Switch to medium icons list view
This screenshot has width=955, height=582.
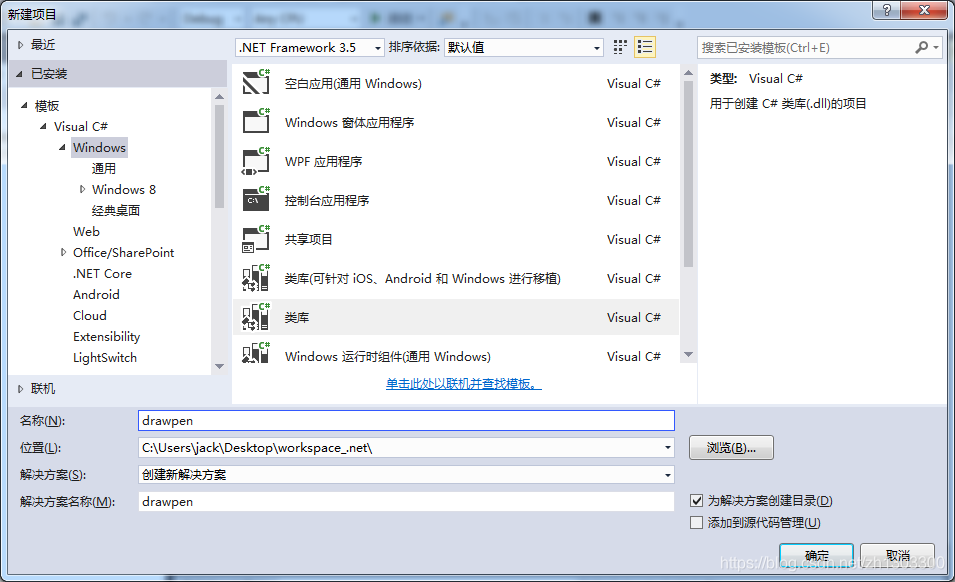point(645,47)
